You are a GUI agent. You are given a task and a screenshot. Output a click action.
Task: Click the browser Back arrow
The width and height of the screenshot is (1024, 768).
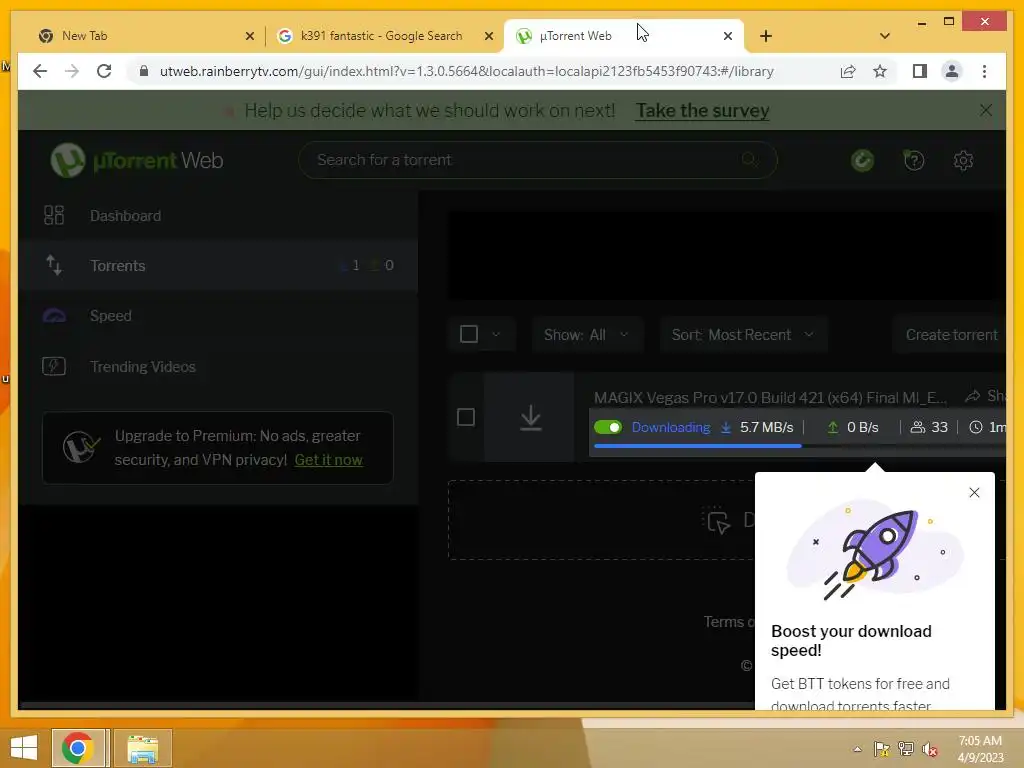[x=40, y=71]
